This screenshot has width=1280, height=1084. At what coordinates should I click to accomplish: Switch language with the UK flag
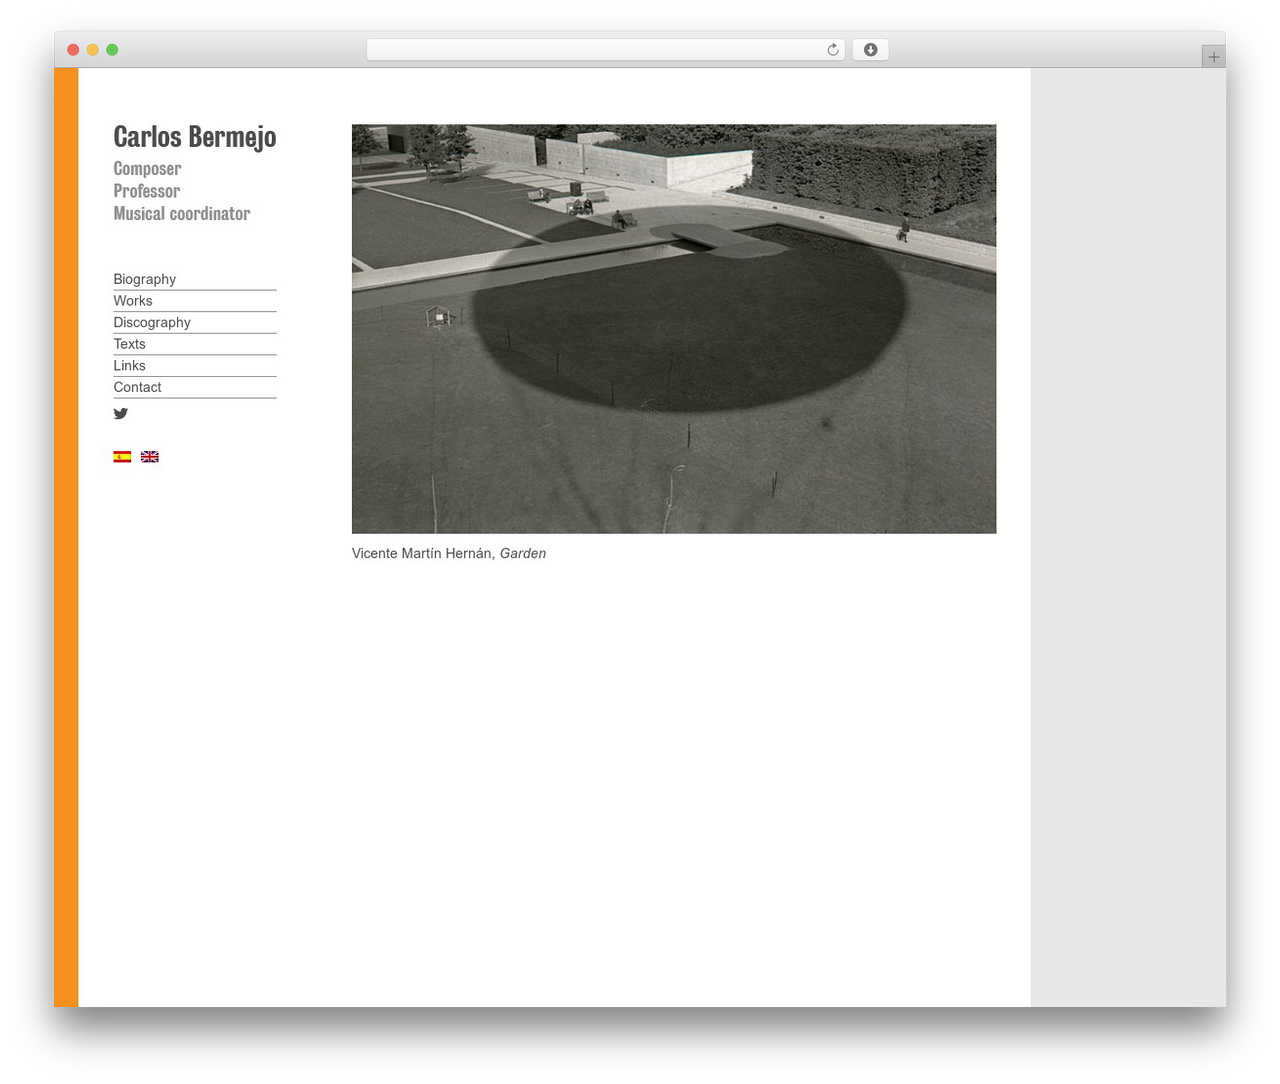[150, 457]
